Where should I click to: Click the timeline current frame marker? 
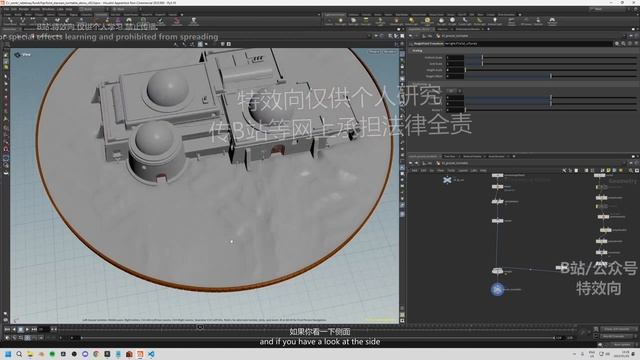pyautogui.click(x=200, y=327)
